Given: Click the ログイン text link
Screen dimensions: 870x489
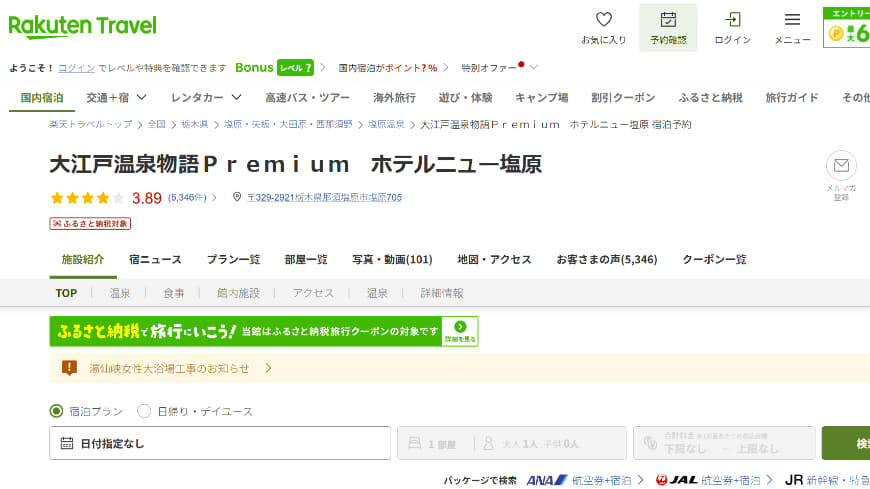Looking at the screenshot, I should pos(76,68).
